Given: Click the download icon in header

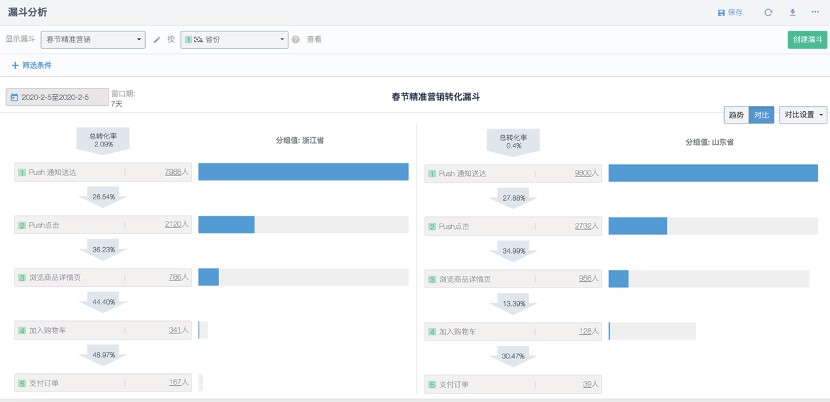Looking at the screenshot, I should point(793,12).
